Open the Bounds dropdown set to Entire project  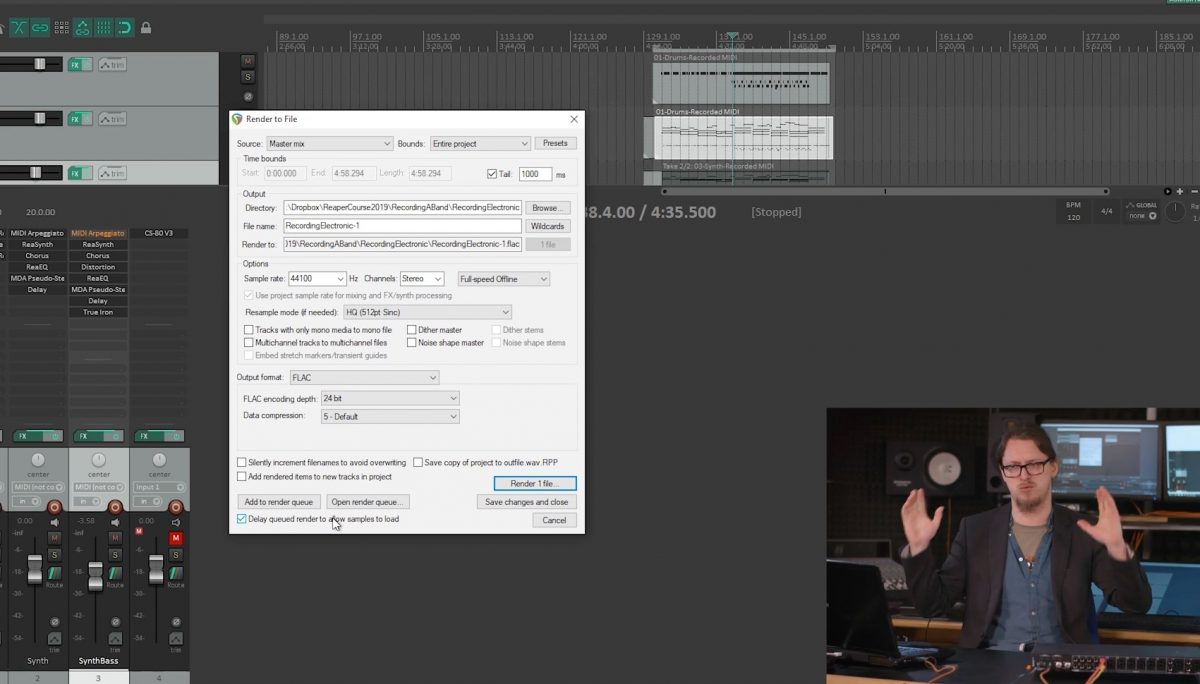479,143
